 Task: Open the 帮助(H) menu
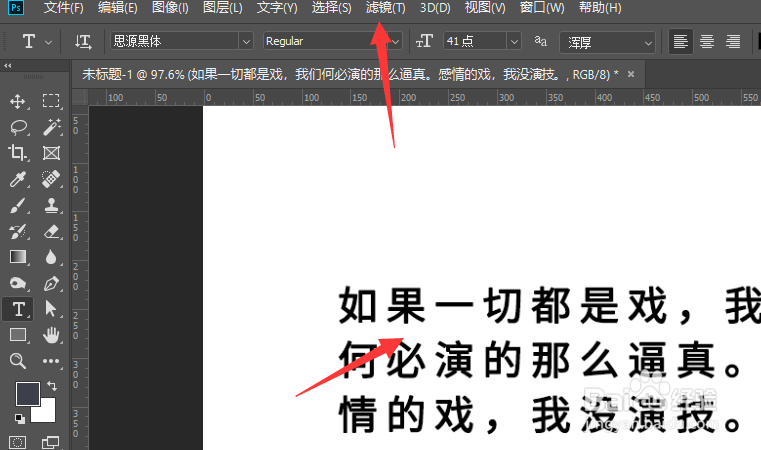coord(600,8)
